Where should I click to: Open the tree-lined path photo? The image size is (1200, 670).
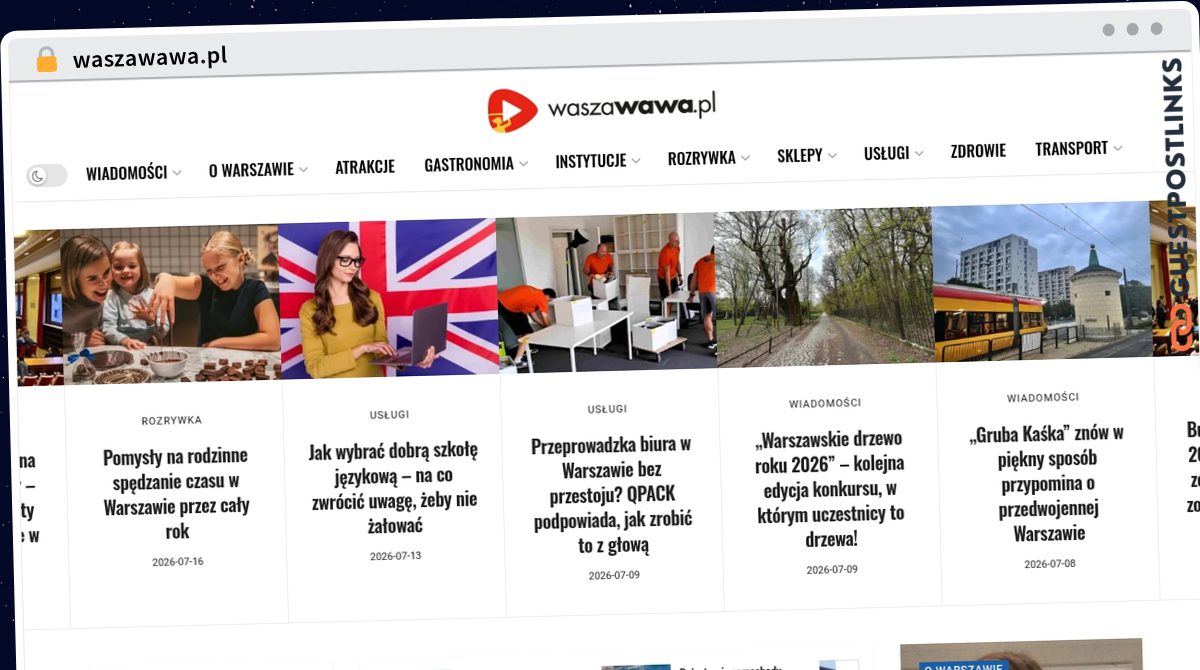pos(825,286)
